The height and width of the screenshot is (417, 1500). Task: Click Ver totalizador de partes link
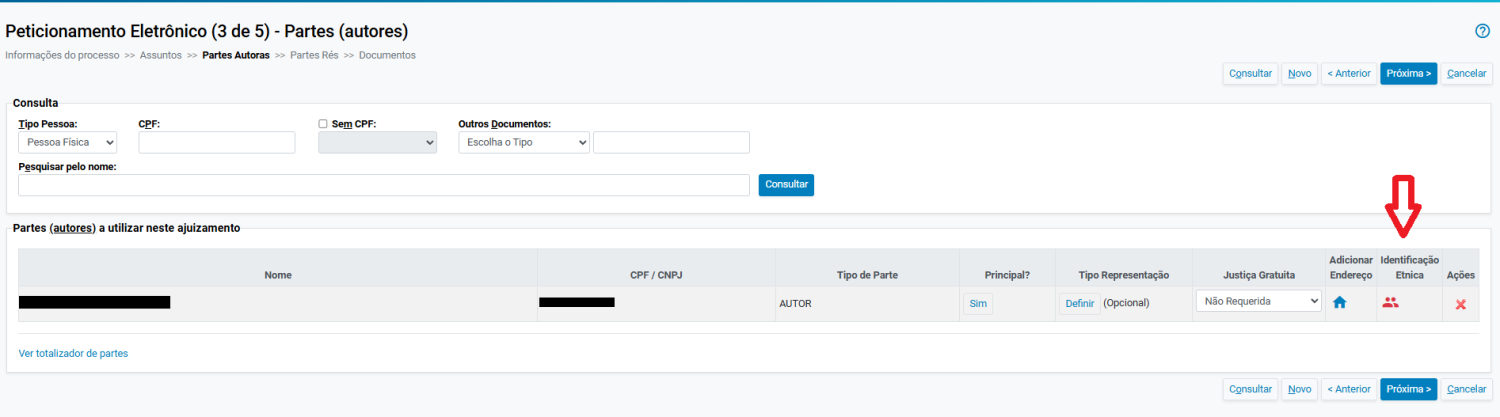pyautogui.click(x=73, y=353)
